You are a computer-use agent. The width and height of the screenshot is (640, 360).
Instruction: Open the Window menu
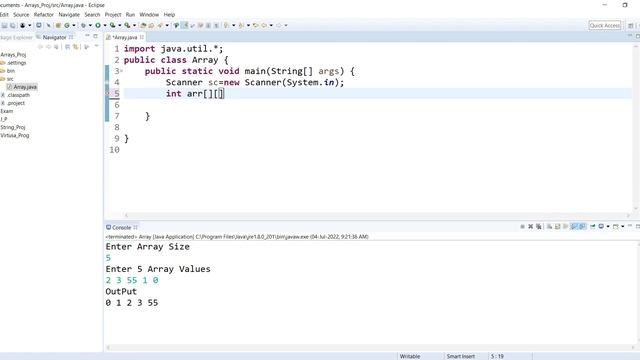click(x=149, y=15)
